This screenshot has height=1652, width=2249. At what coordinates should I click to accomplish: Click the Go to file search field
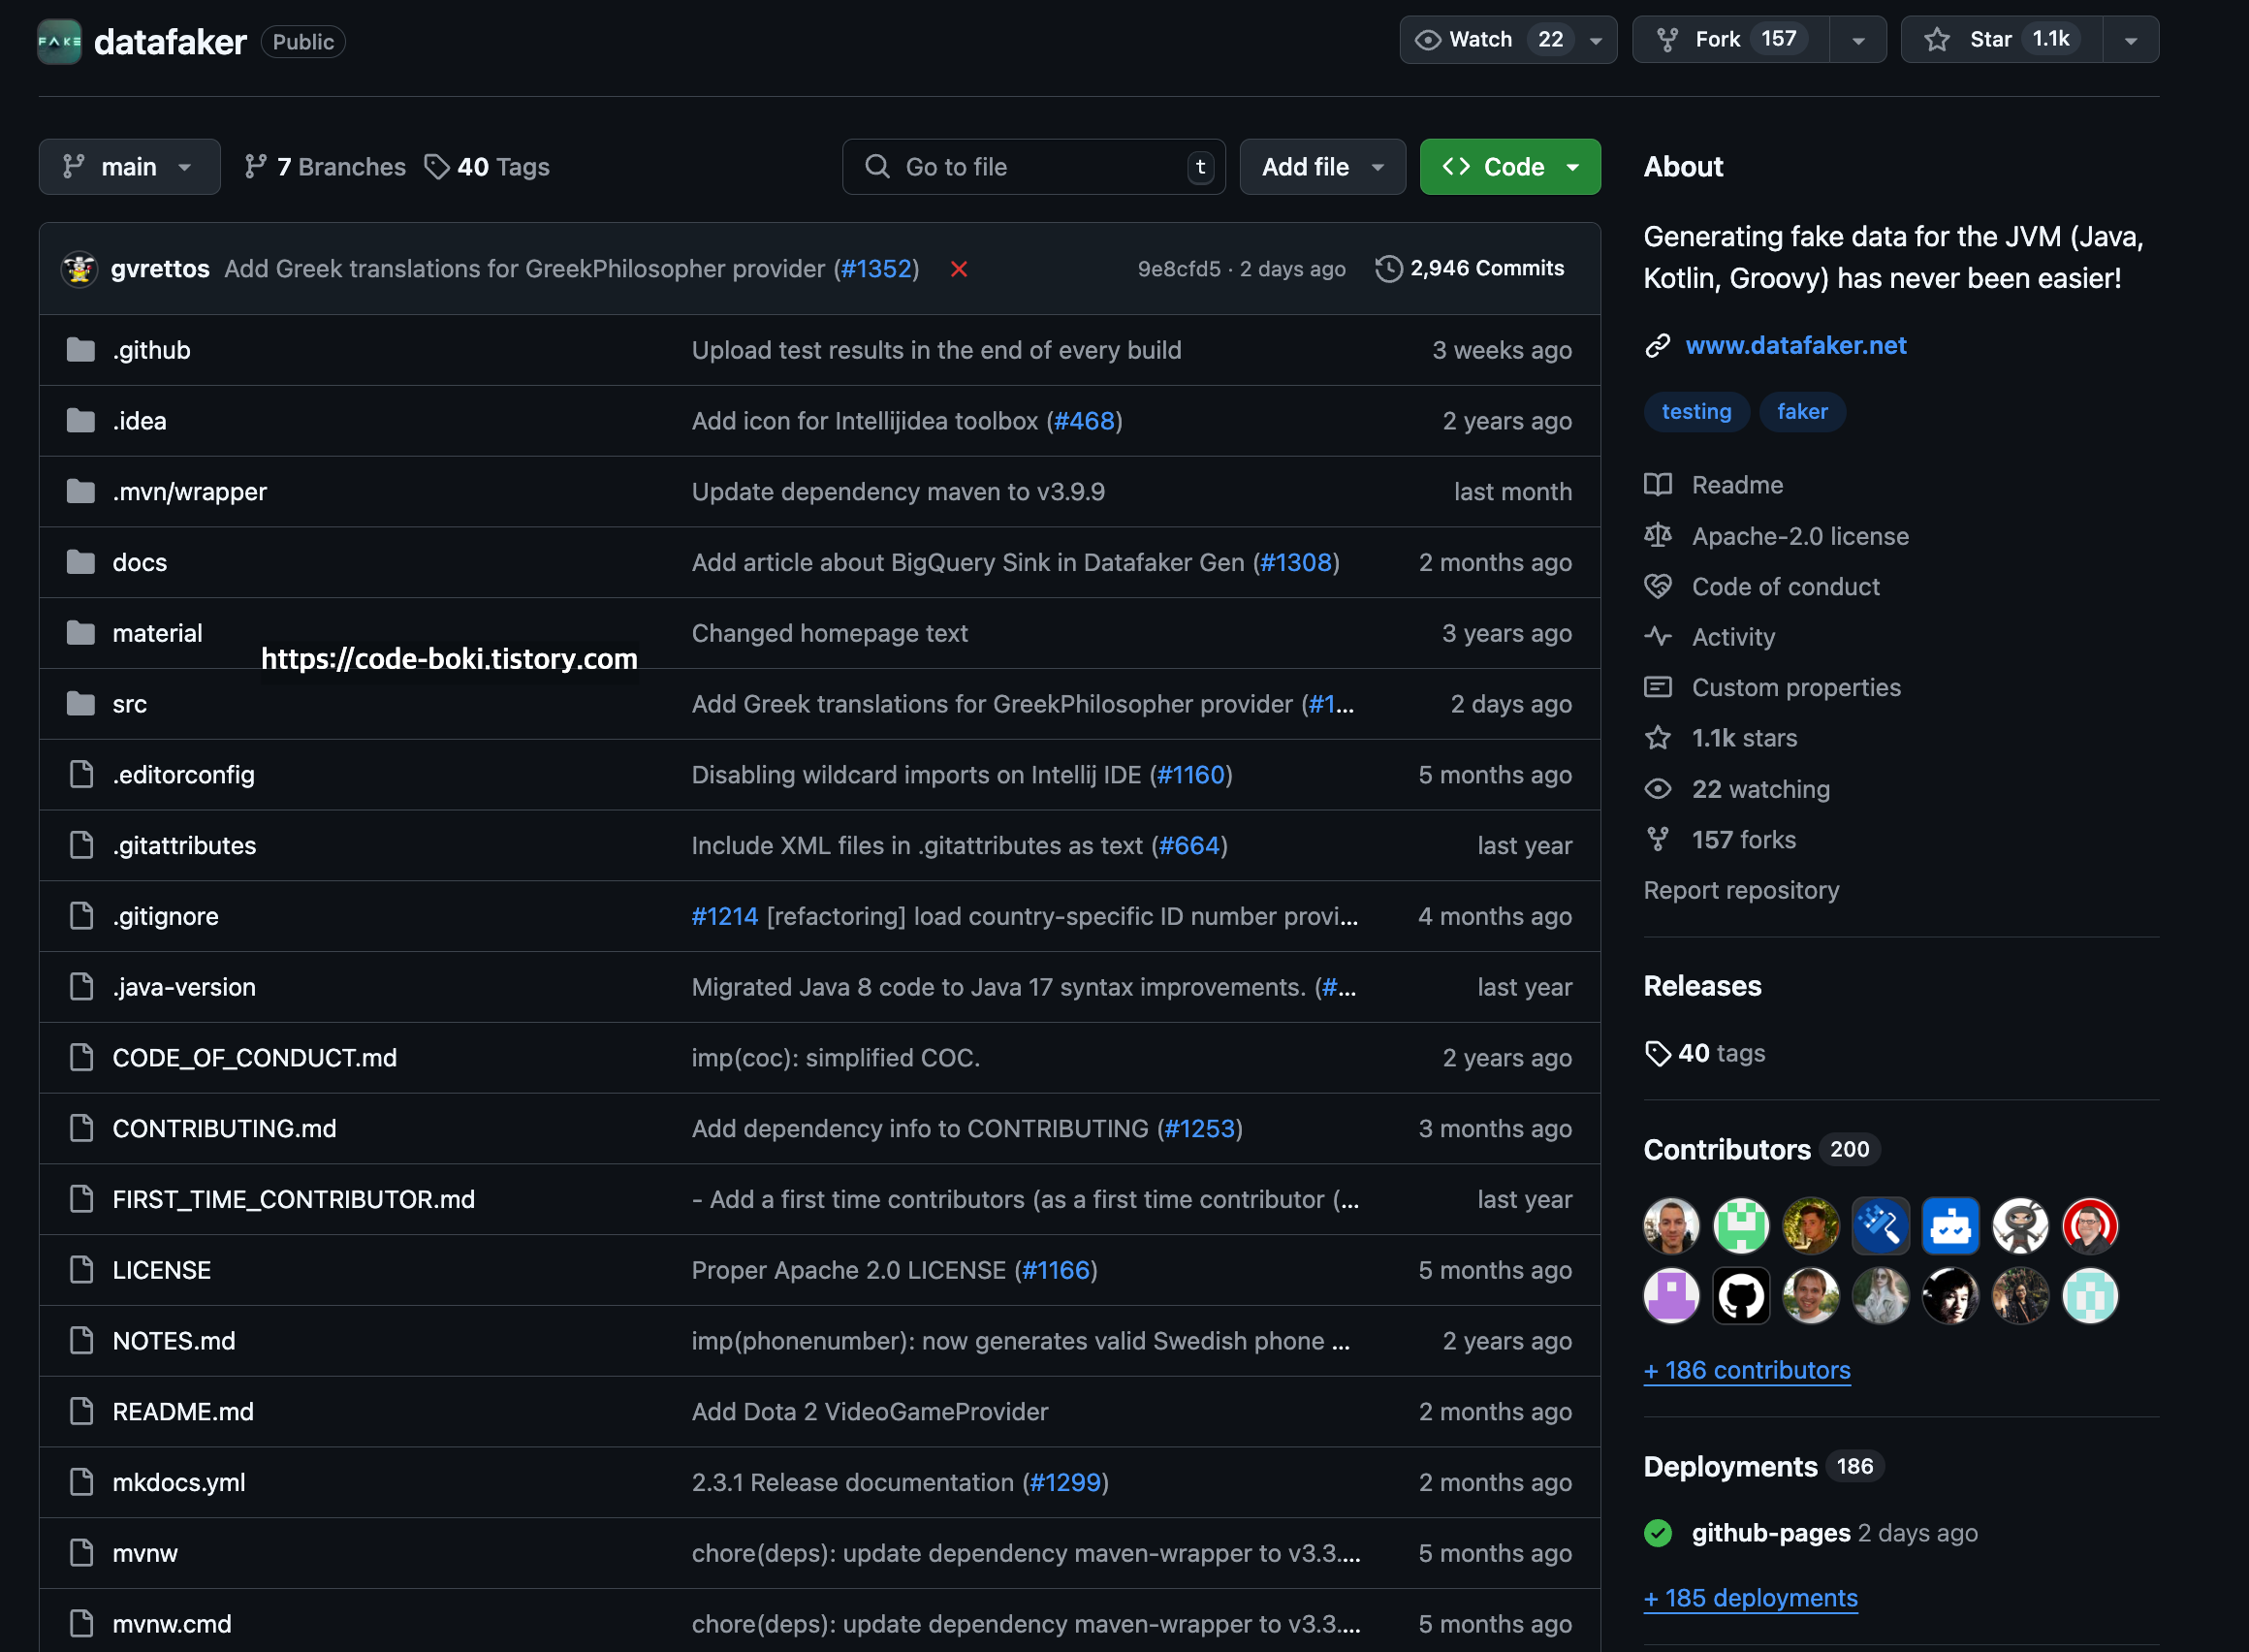tap(1032, 167)
